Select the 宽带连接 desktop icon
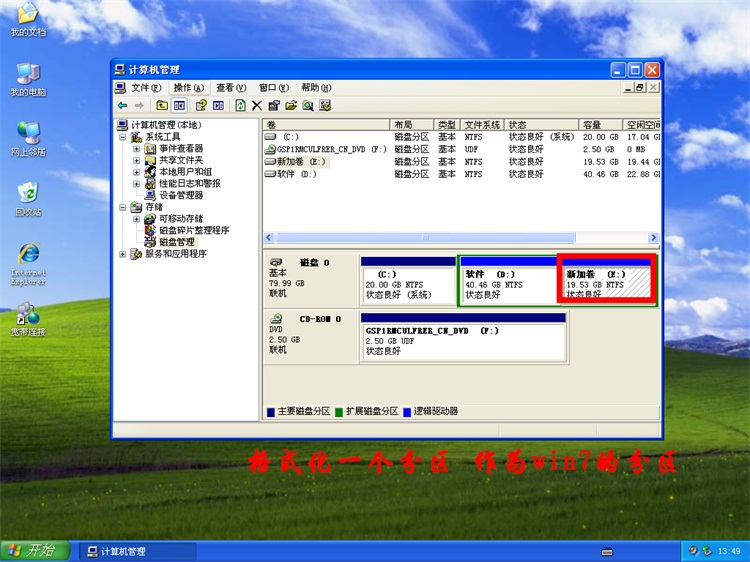 click(28, 319)
